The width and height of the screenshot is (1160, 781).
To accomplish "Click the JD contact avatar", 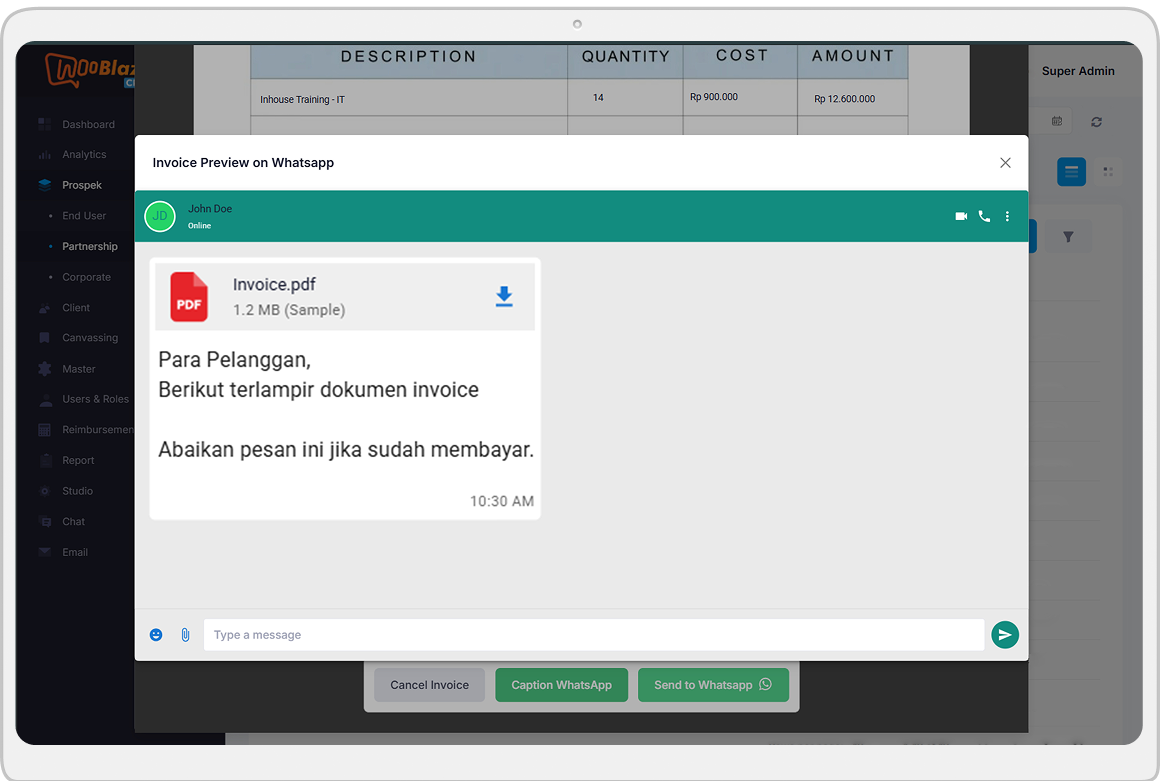I will click(160, 216).
